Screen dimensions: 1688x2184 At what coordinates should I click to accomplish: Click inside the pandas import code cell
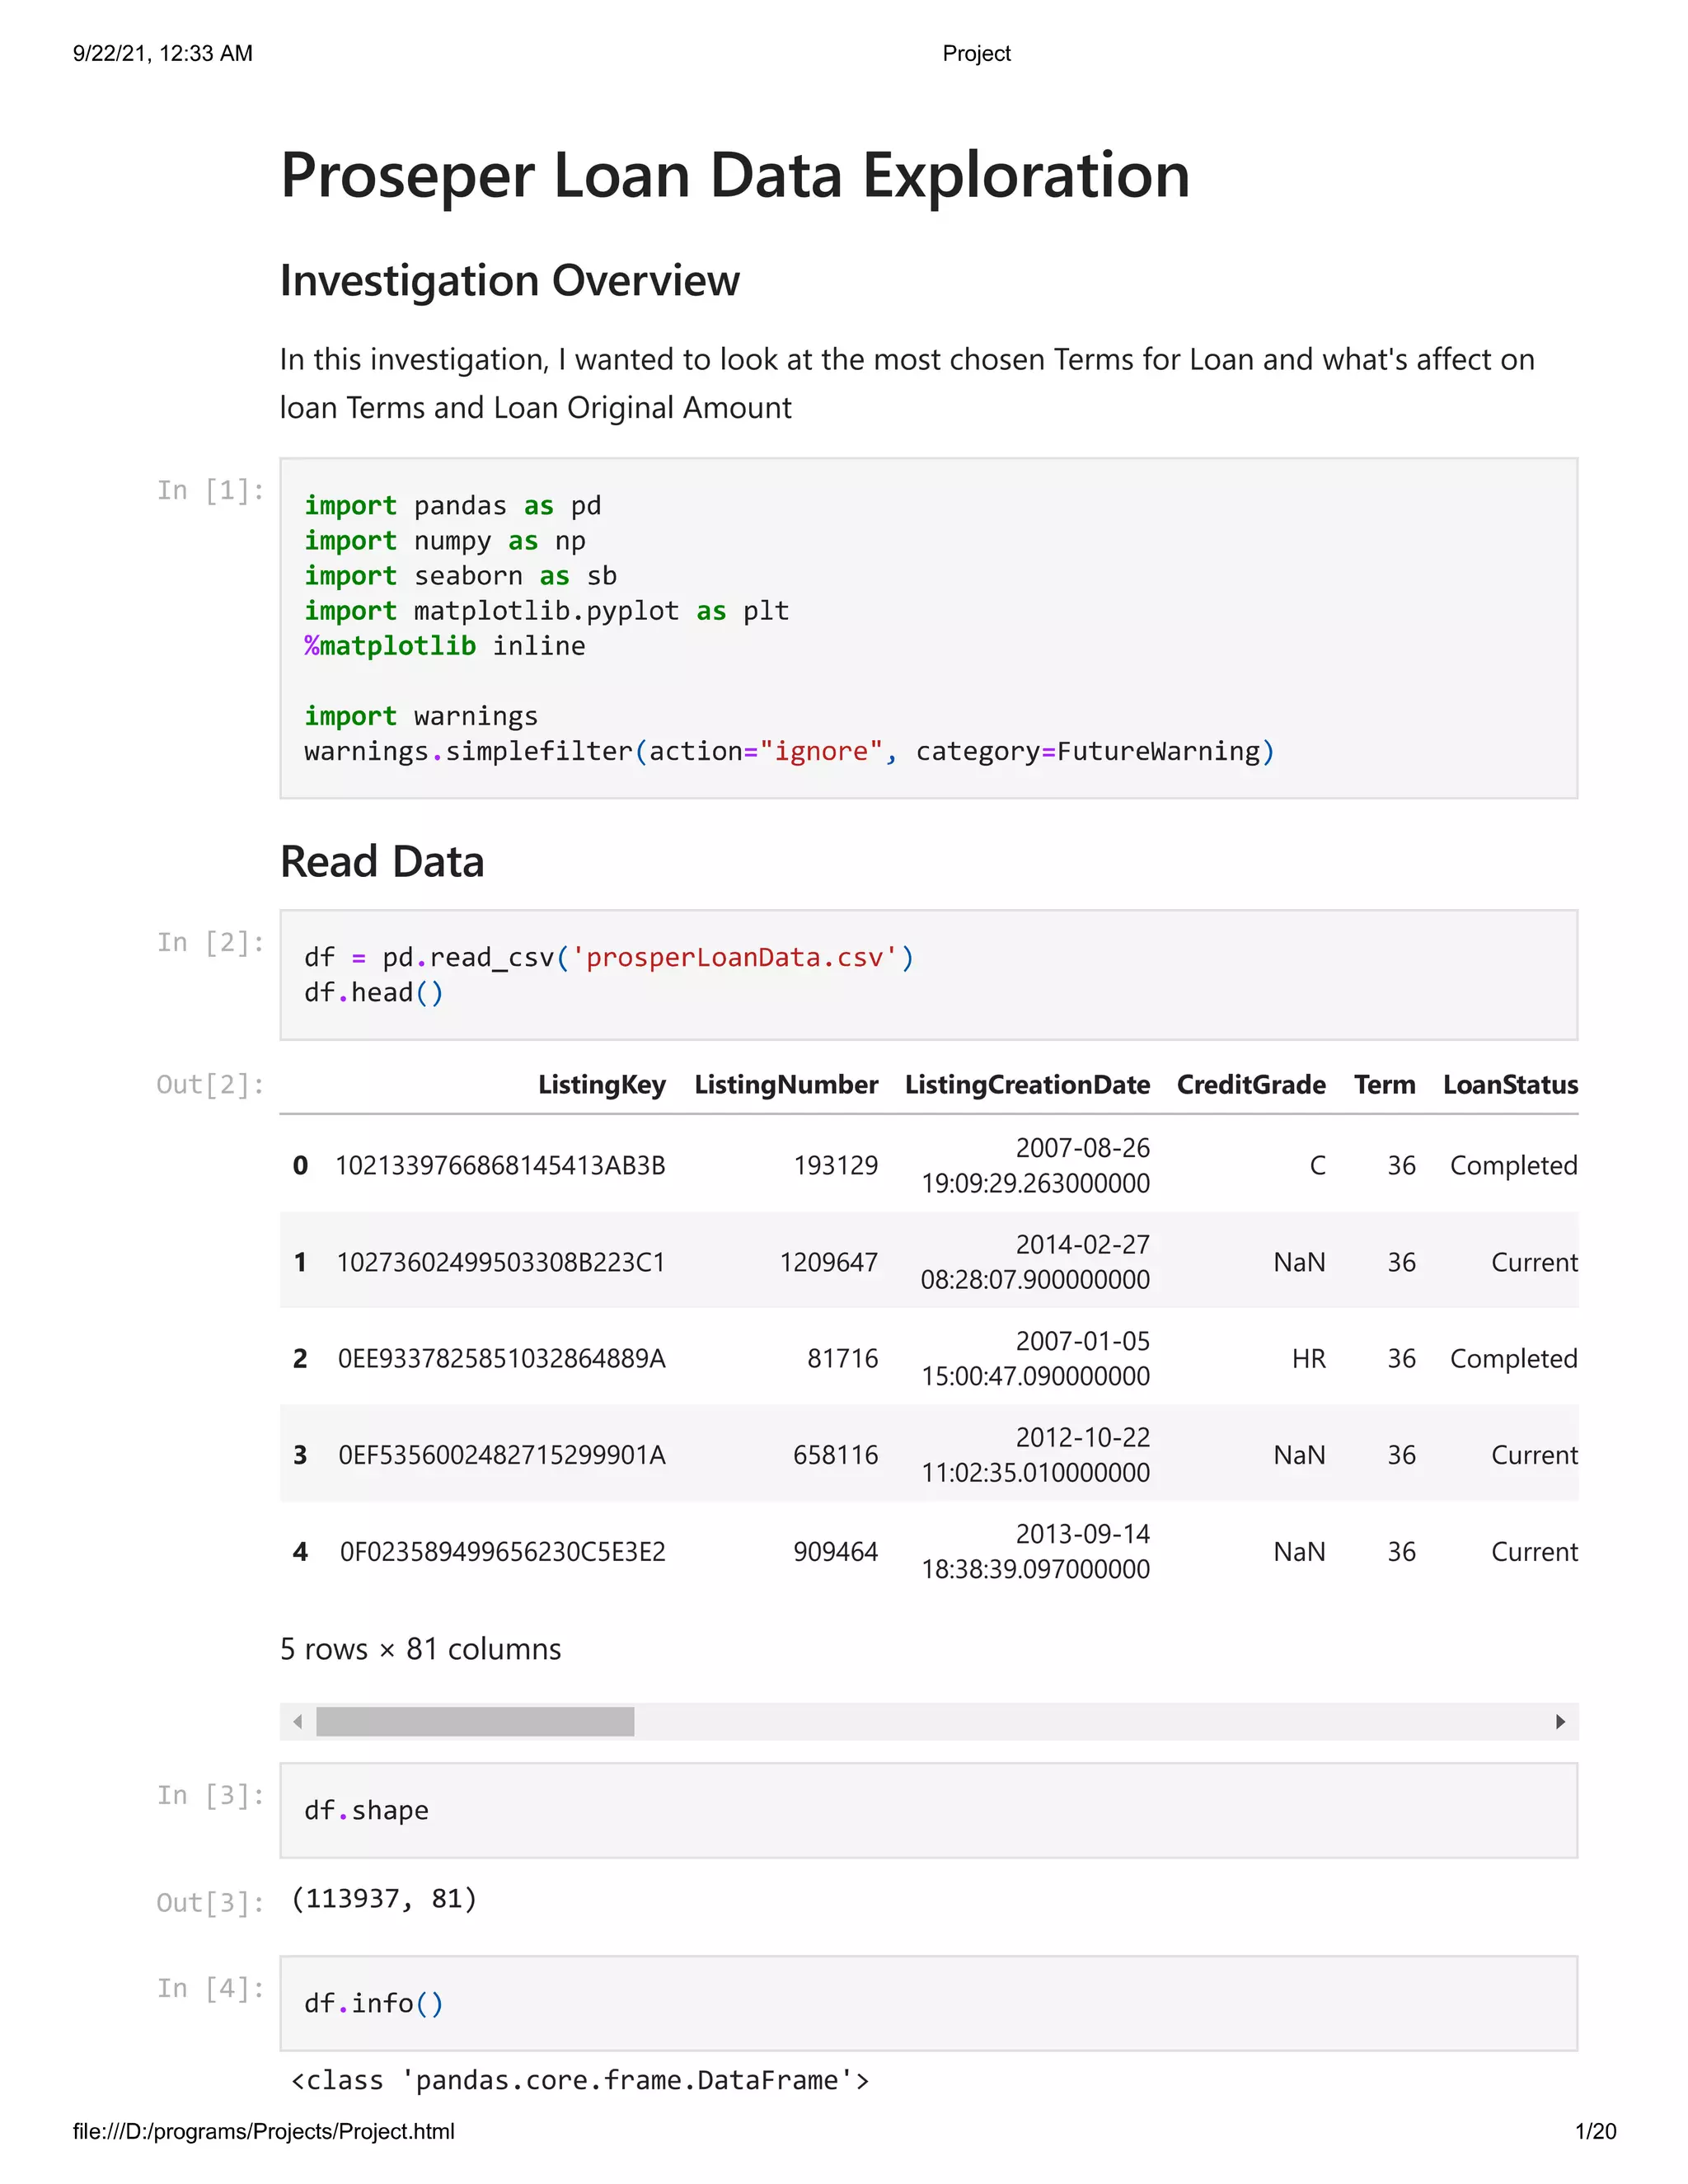tap(928, 628)
